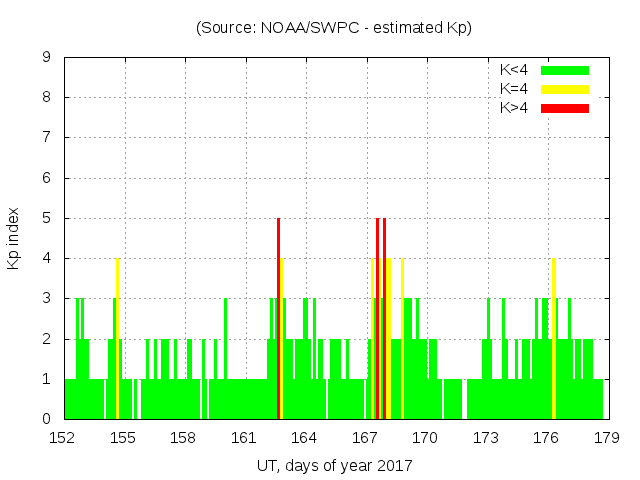Click the yellow K=4 legend swatch

click(x=565, y=89)
